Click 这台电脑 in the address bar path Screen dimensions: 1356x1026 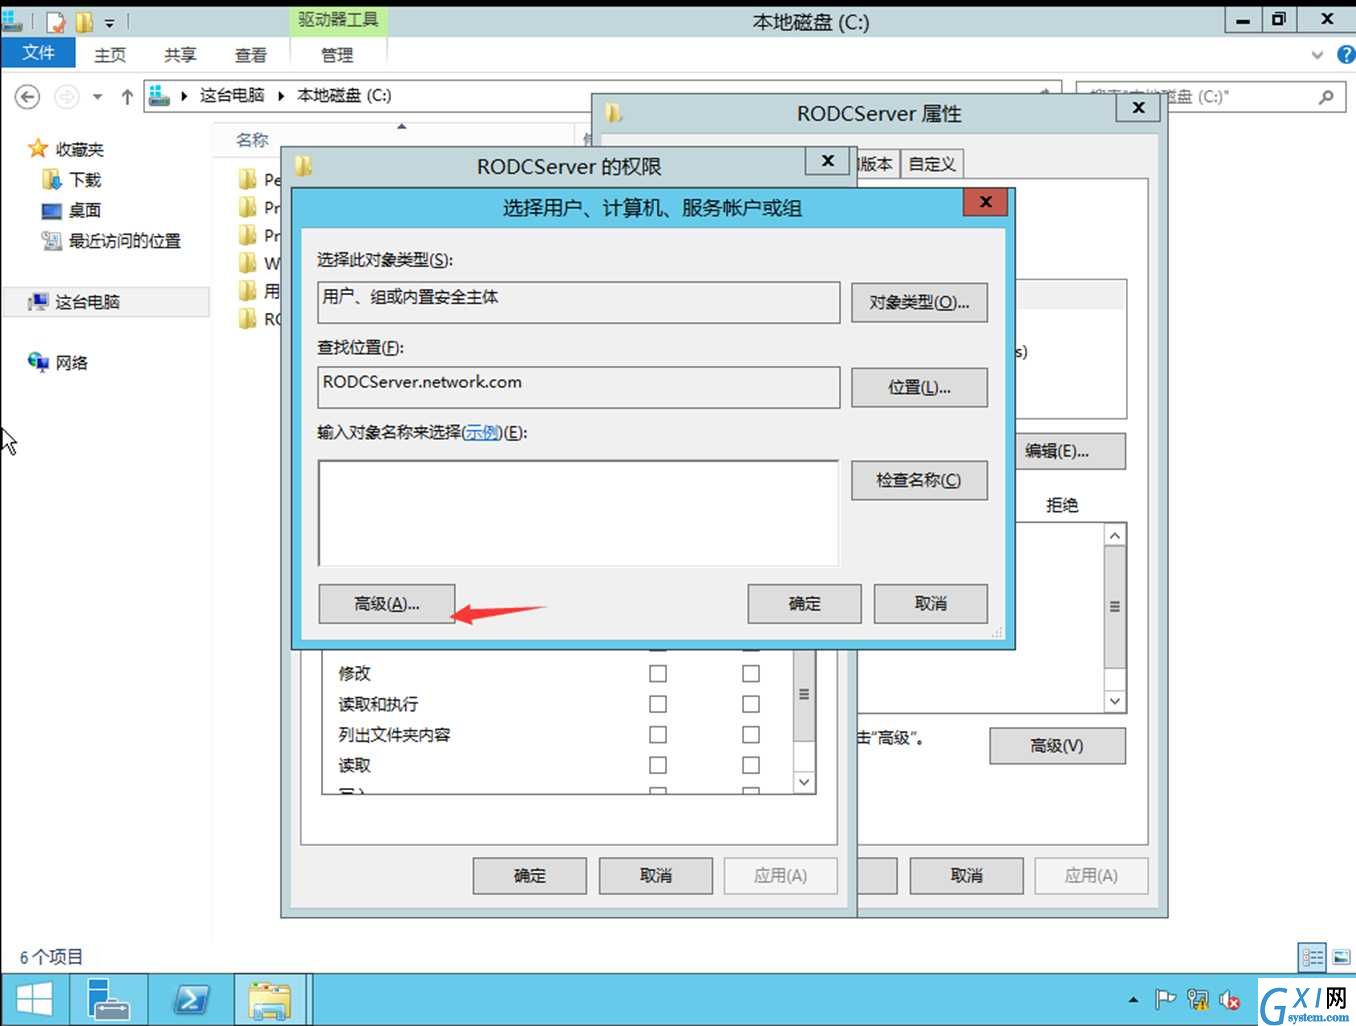(x=231, y=96)
